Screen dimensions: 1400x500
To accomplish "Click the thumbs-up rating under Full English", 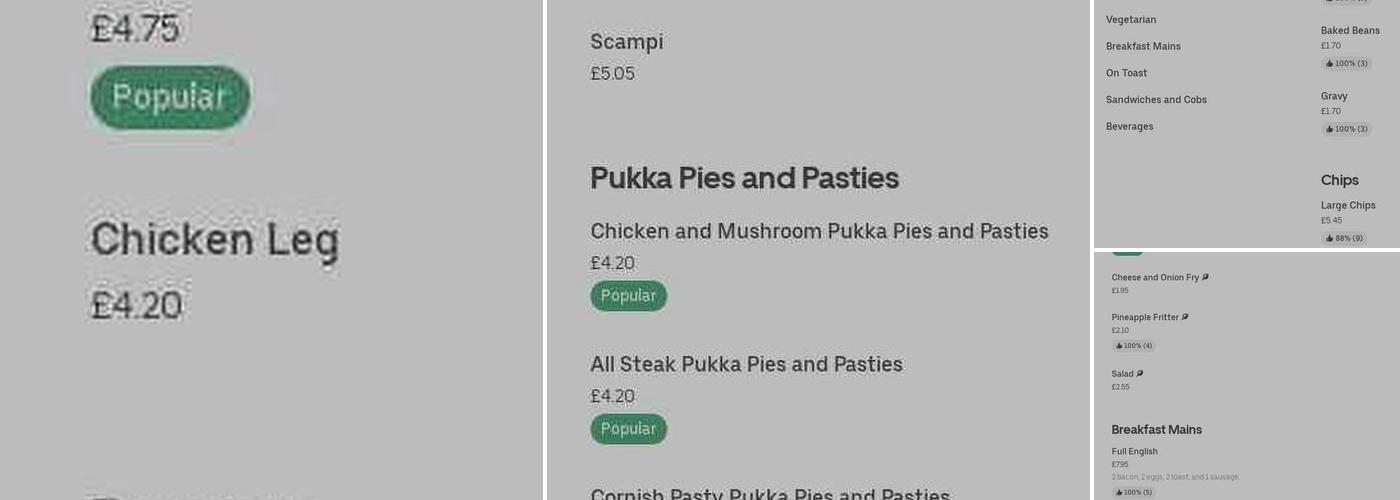I will tap(1134, 492).
